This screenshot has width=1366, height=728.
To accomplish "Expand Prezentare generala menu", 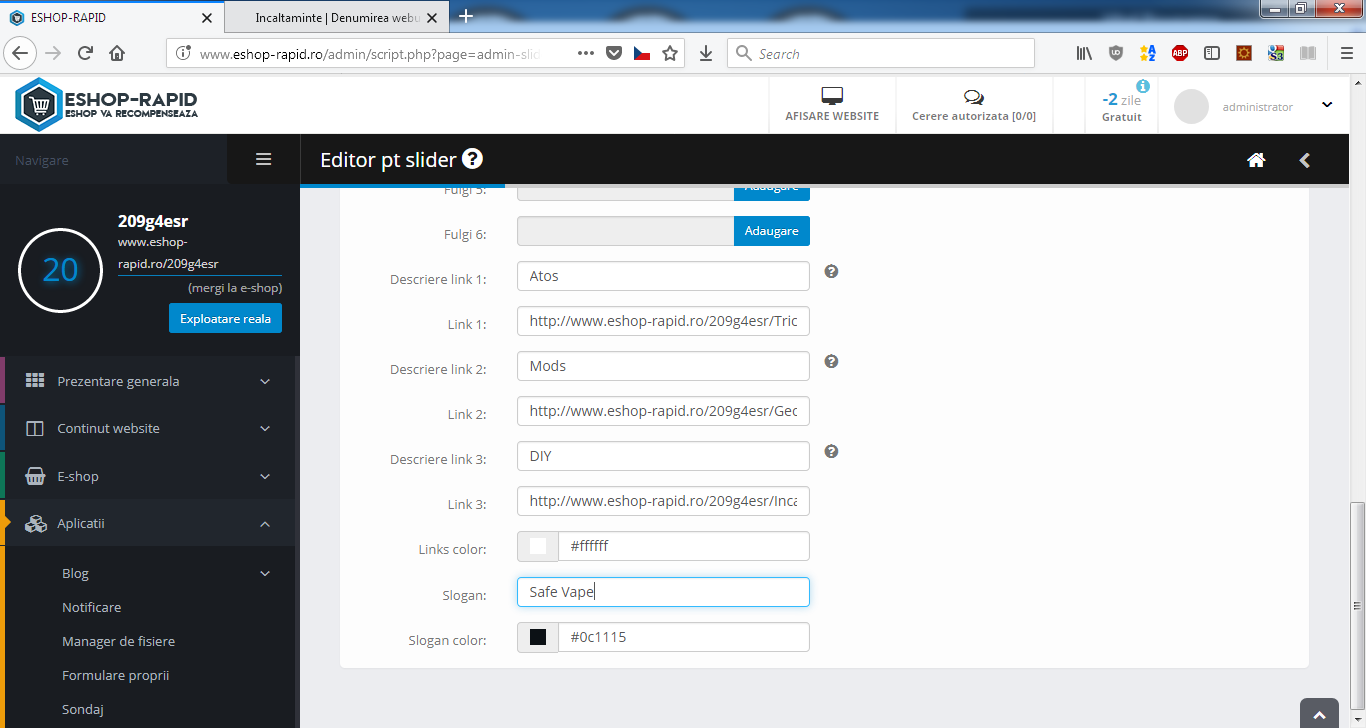I will (x=150, y=381).
